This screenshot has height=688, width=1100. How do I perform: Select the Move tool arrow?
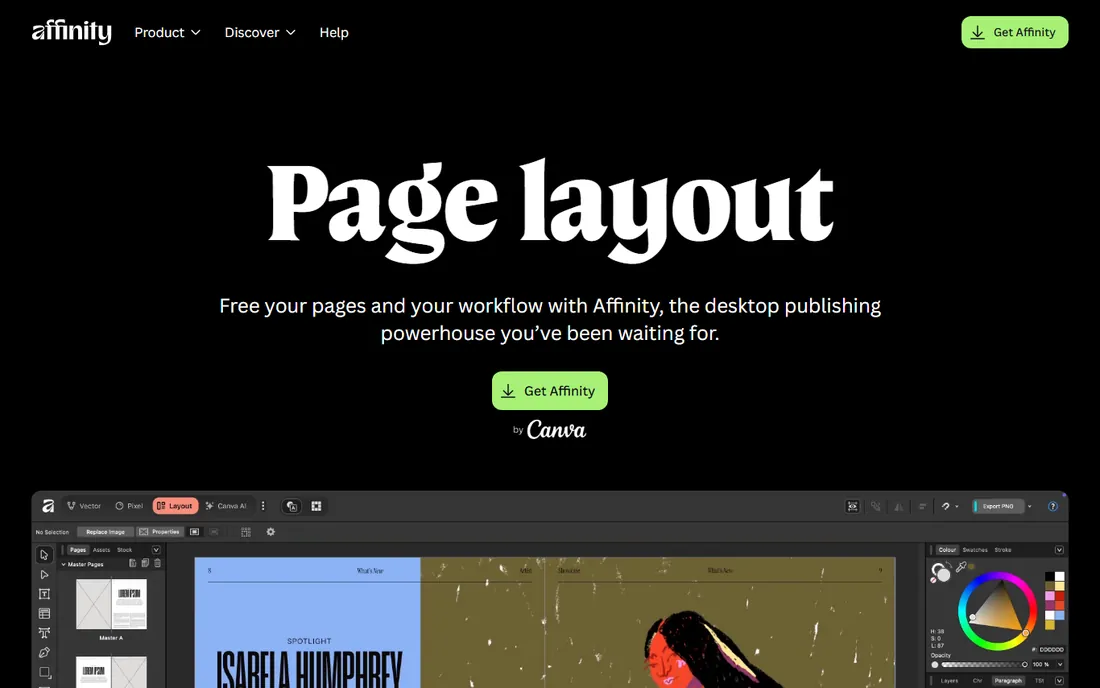coord(44,555)
